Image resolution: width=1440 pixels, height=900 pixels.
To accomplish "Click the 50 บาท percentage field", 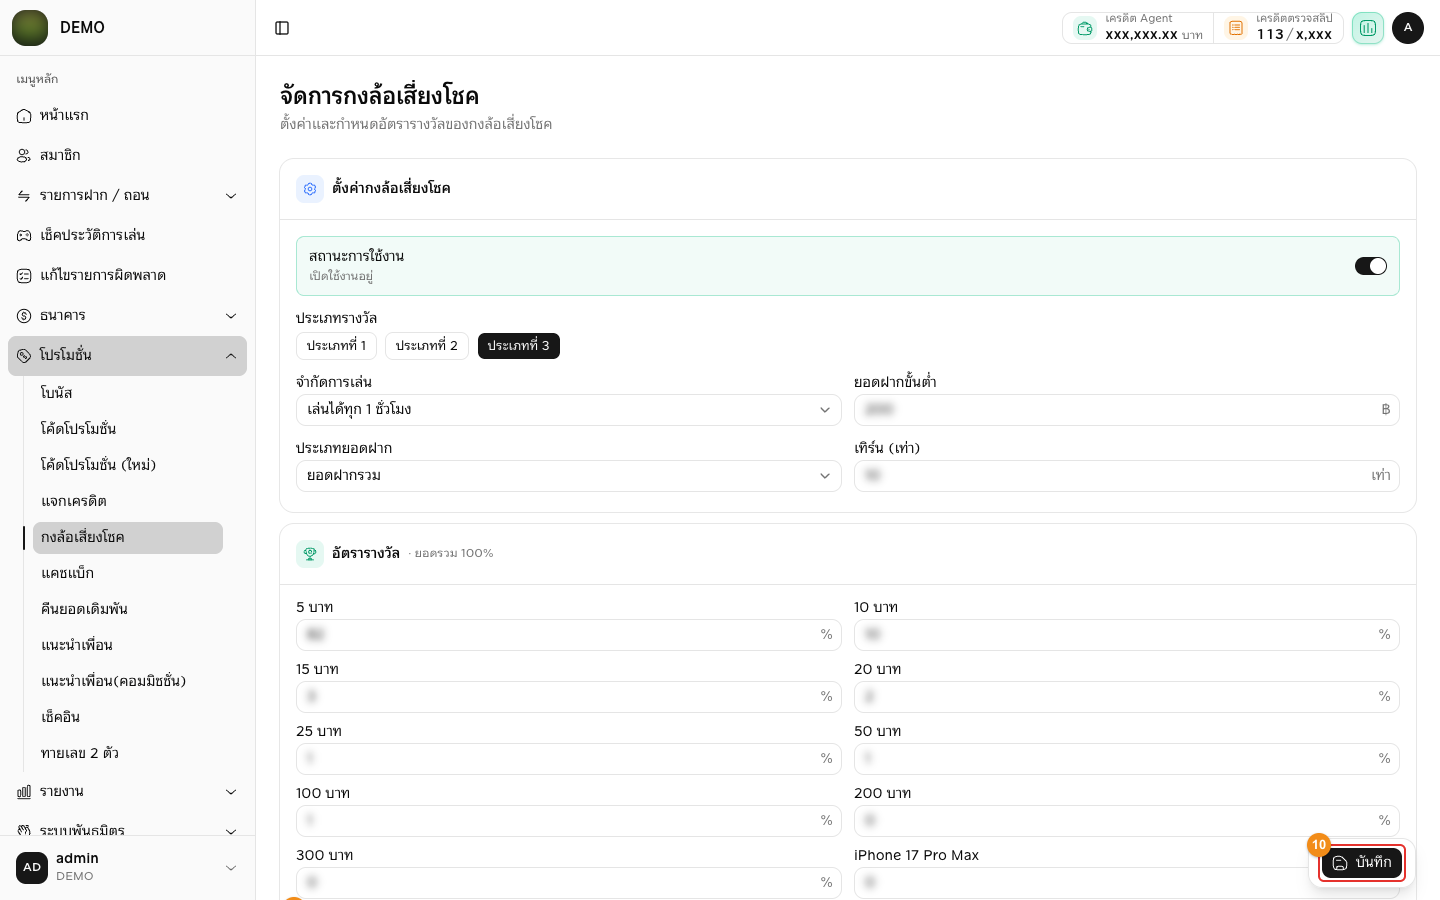I will (1127, 759).
